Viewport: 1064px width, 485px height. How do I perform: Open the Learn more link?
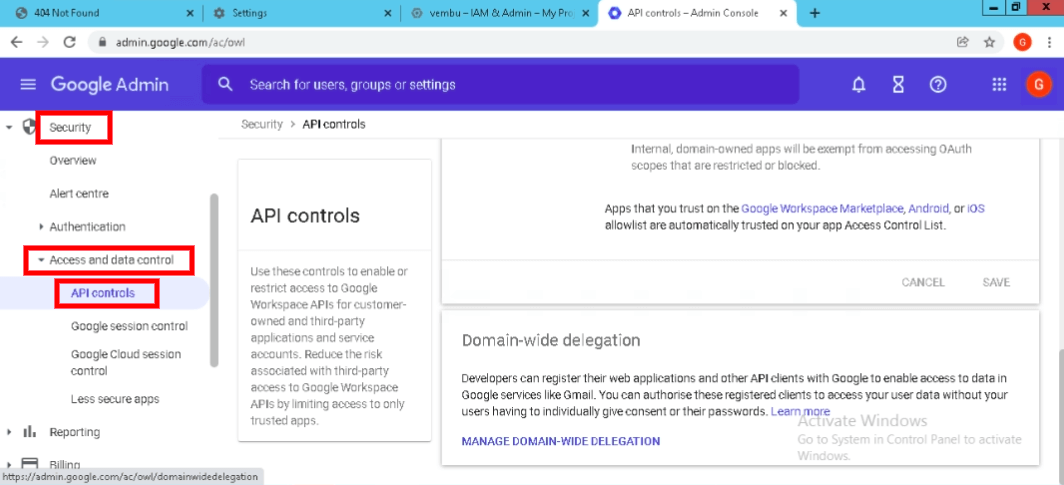pos(800,411)
